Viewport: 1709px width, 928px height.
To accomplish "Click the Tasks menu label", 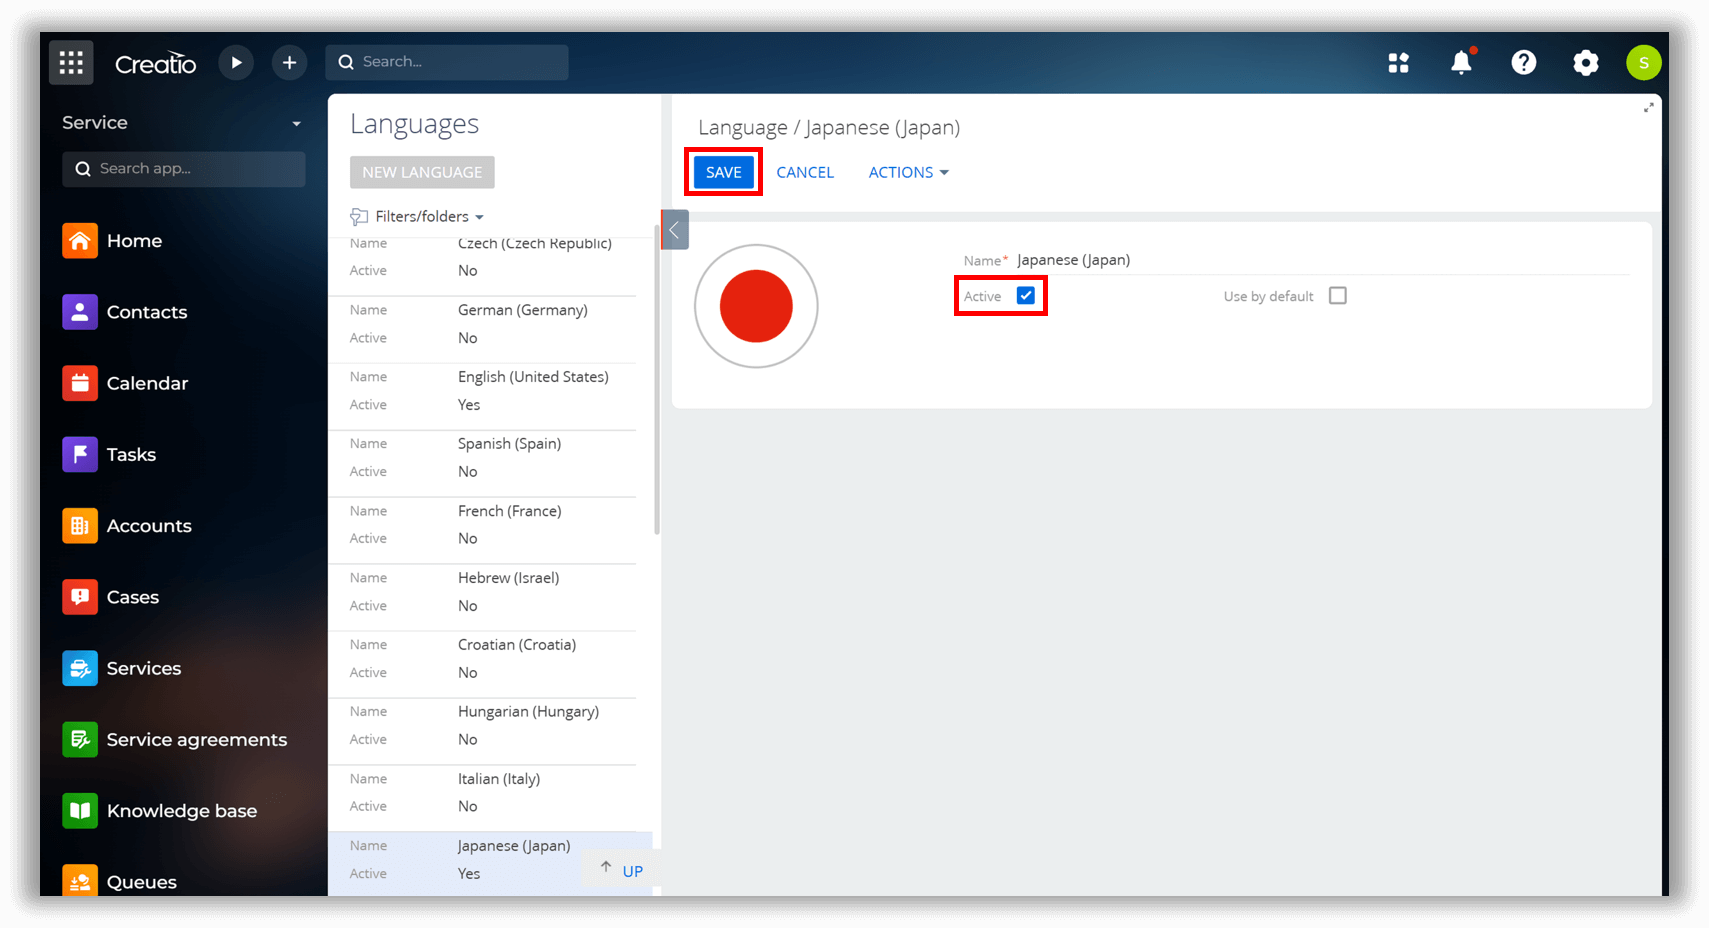I will (x=131, y=455).
